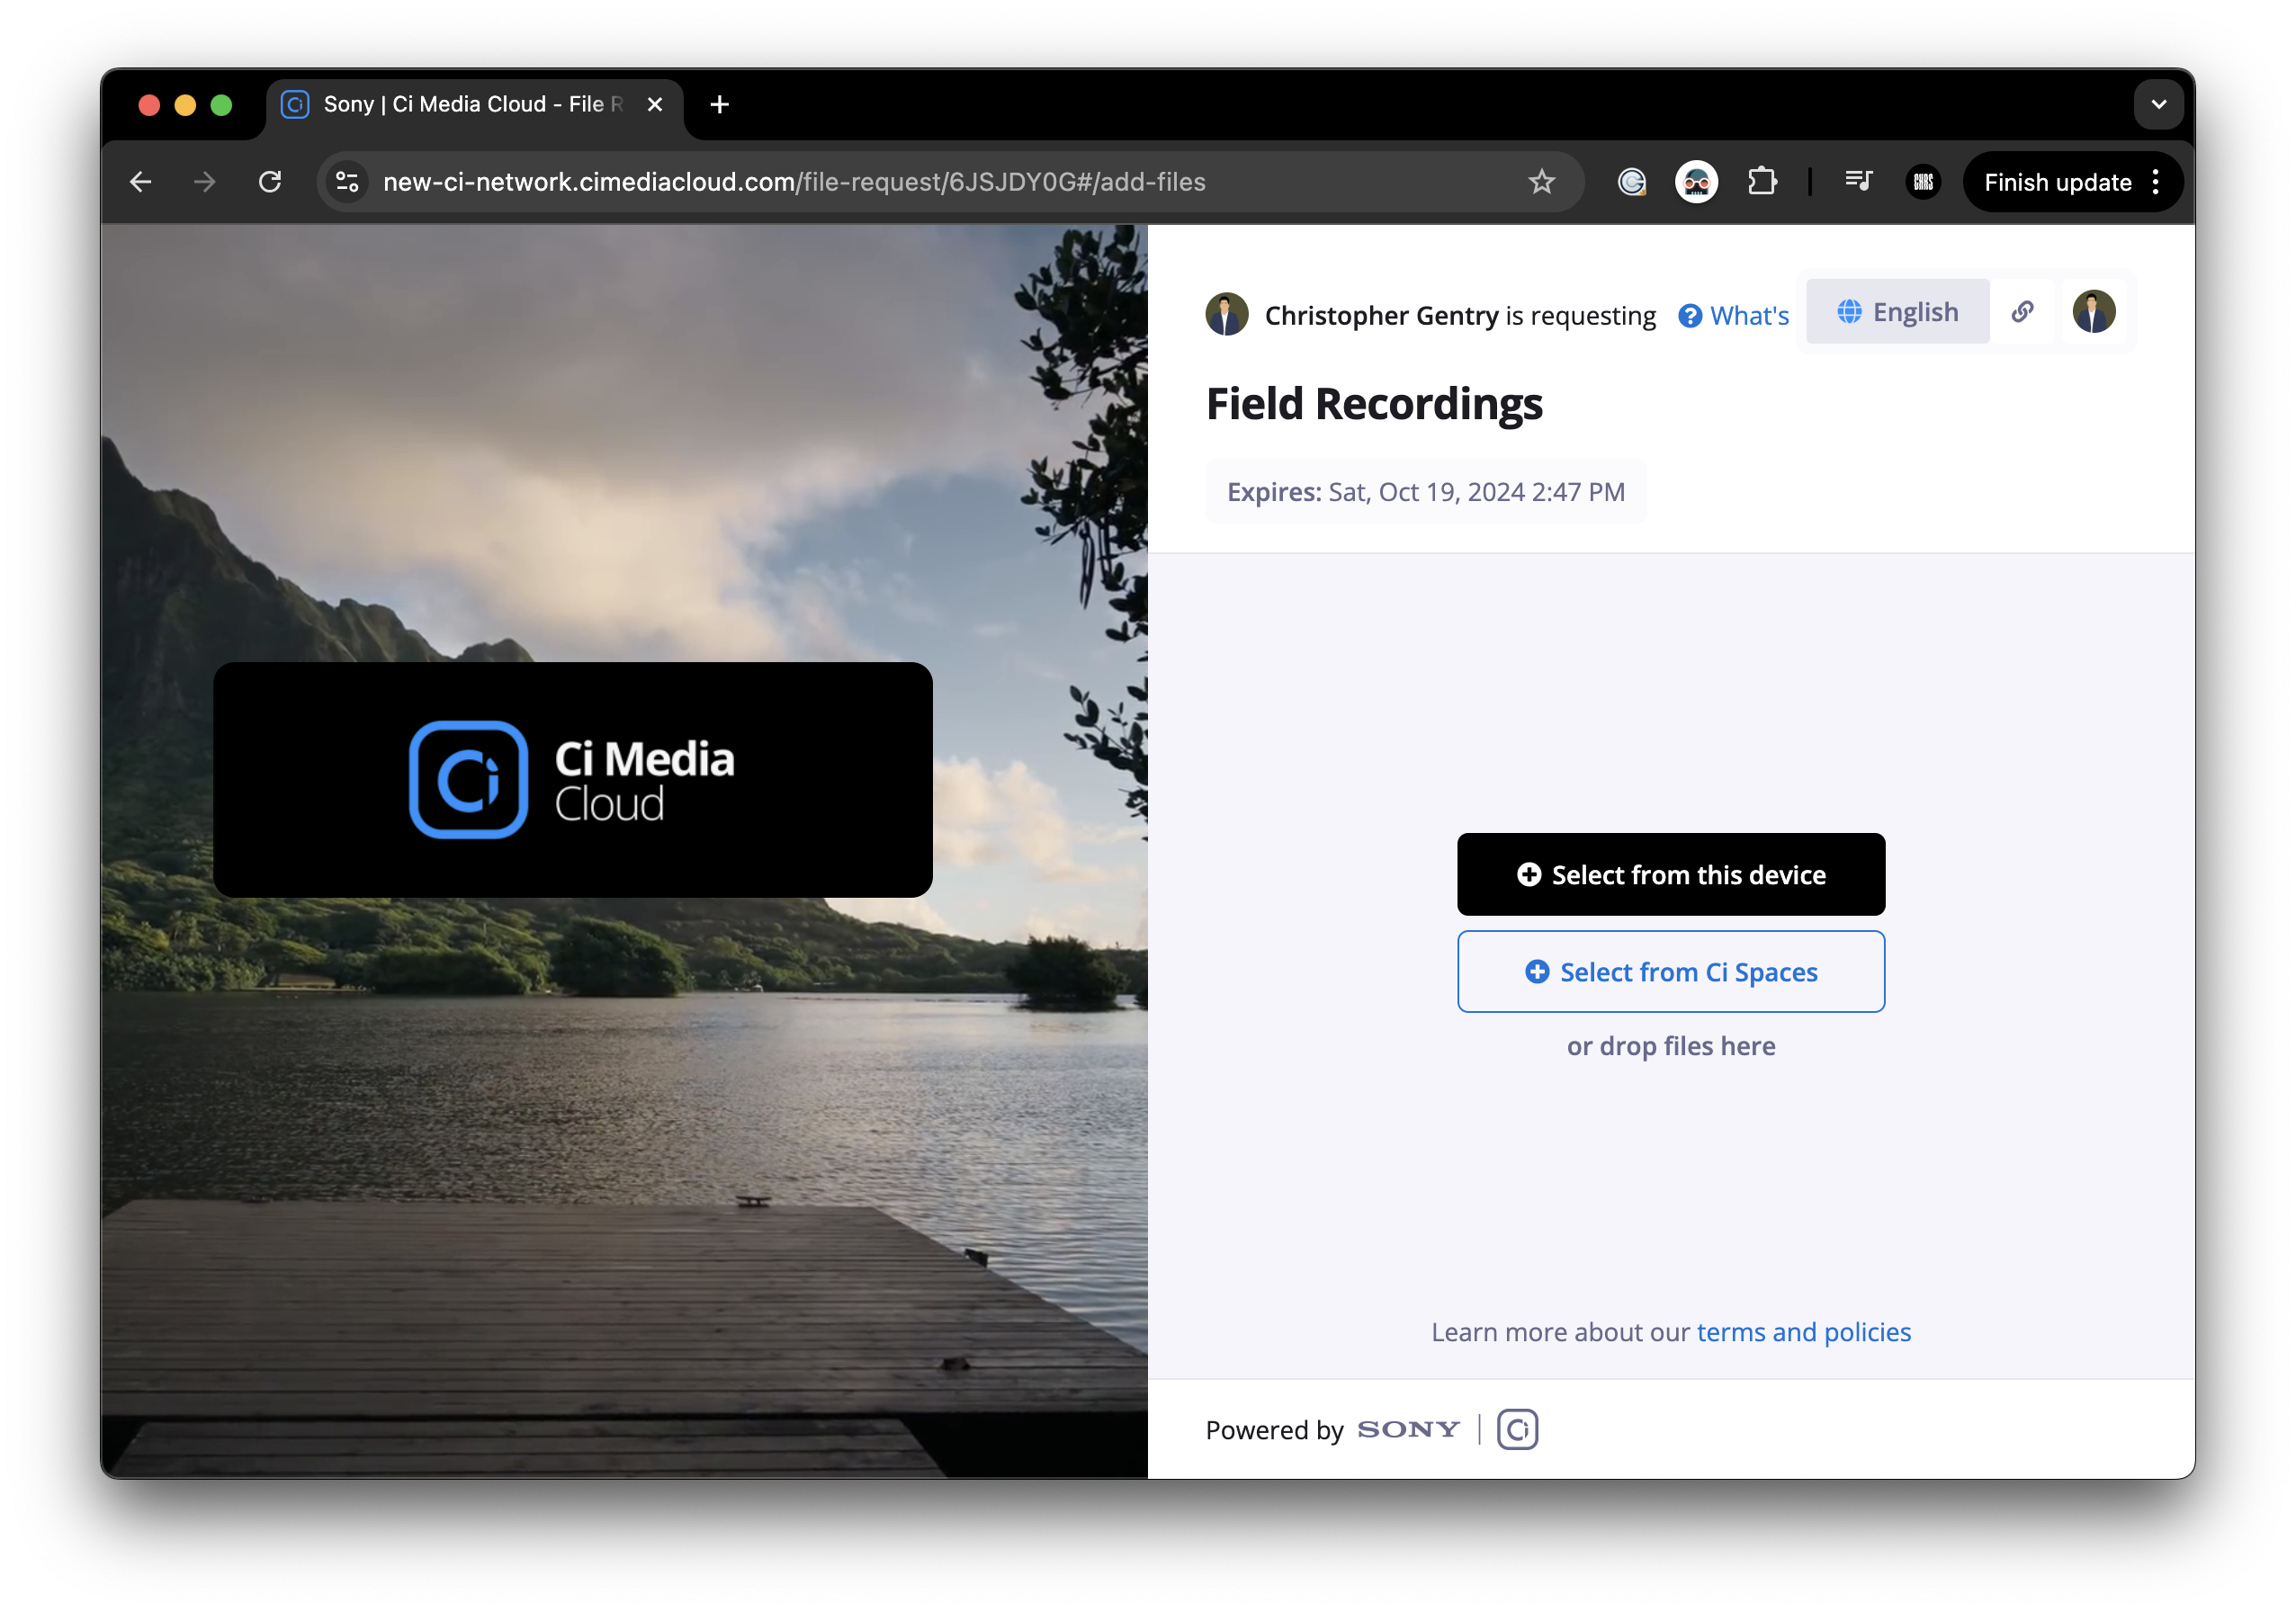
Task: Copy the share link via chain-link icon
Action: (2024, 312)
